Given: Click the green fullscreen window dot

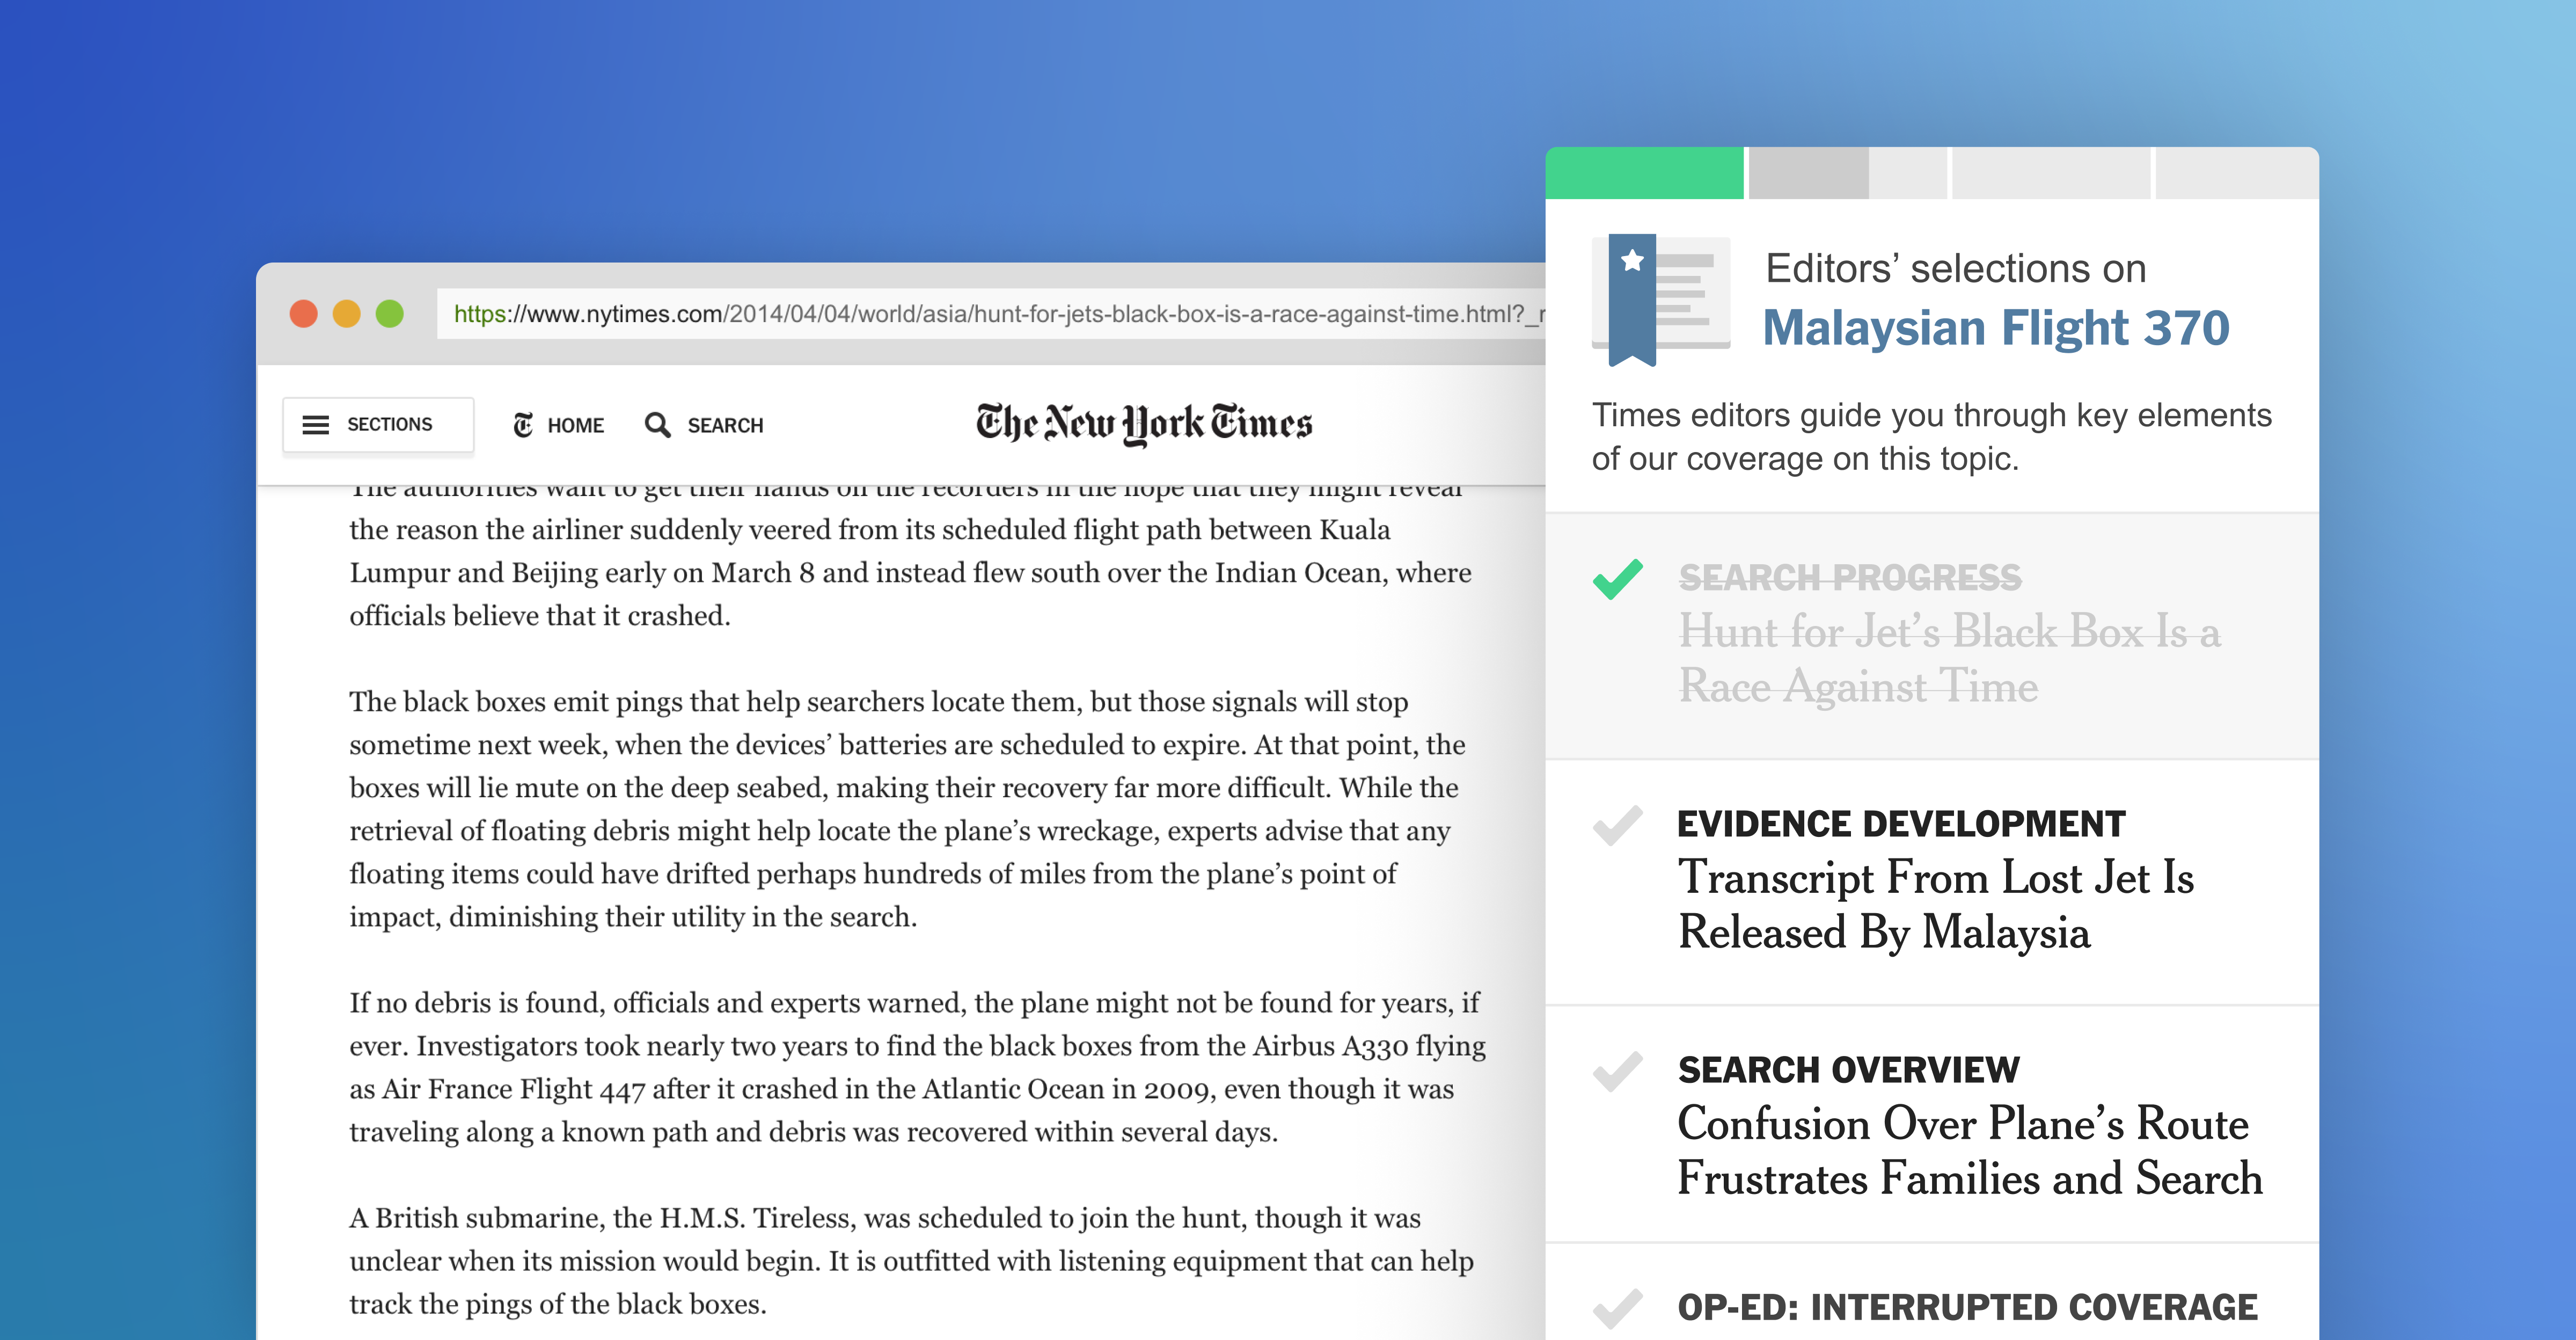Looking at the screenshot, I should tap(390, 314).
